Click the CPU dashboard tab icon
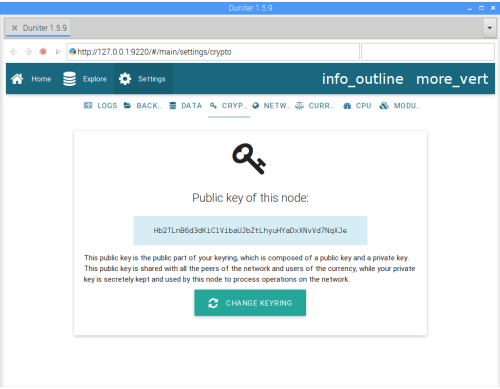The image size is (500, 389). (347, 106)
